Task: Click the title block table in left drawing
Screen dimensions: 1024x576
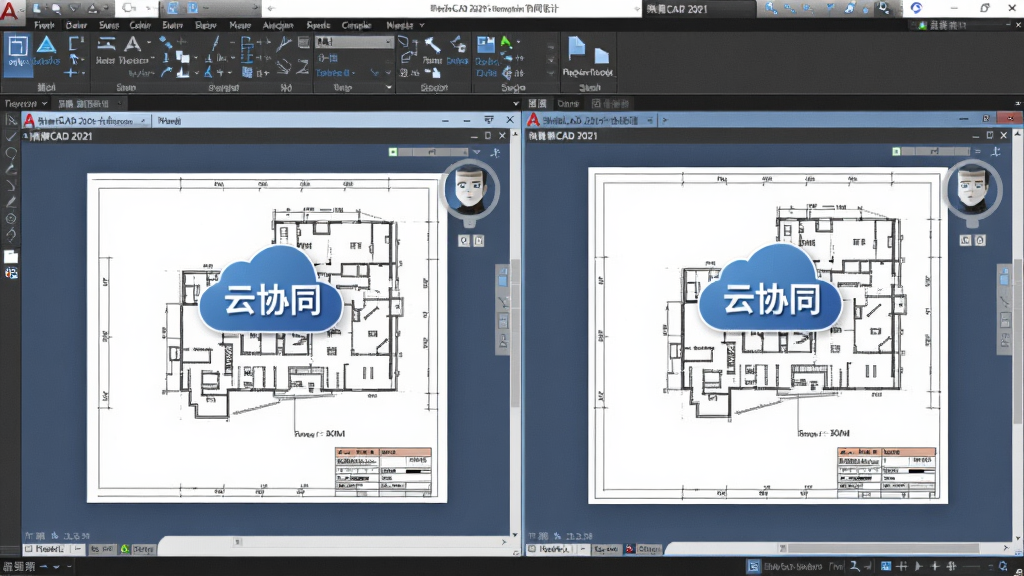Action: tap(383, 472)
